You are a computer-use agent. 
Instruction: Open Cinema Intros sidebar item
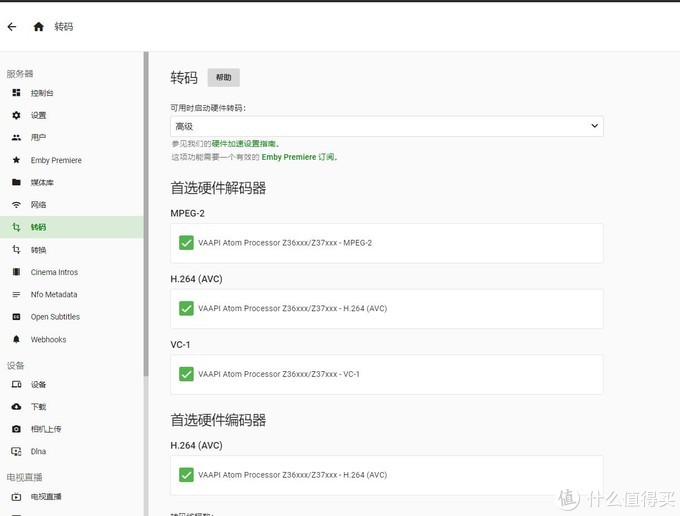[x=72, y=272]
